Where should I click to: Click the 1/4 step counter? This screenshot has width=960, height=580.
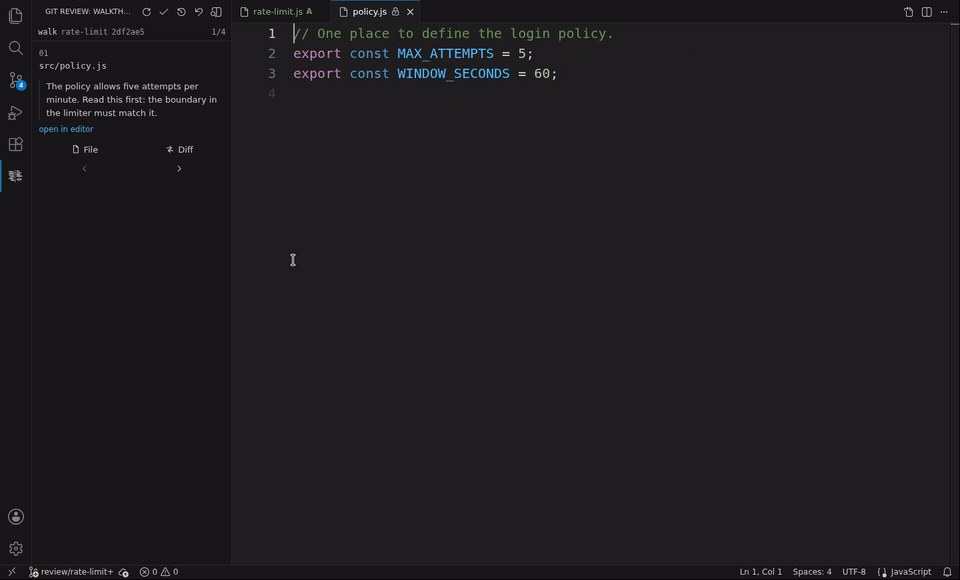[x=219, y=32]
